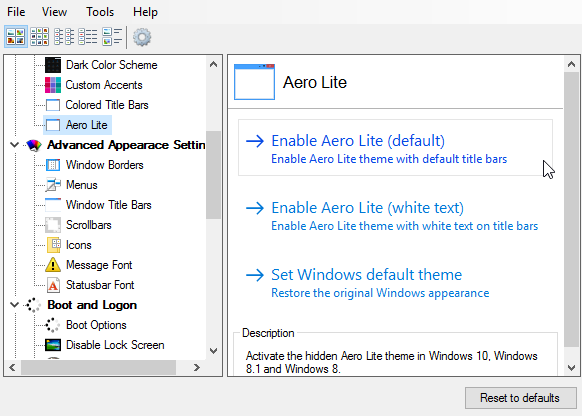Open the Tools menu

pyautogui.click(x=100, y=12)
